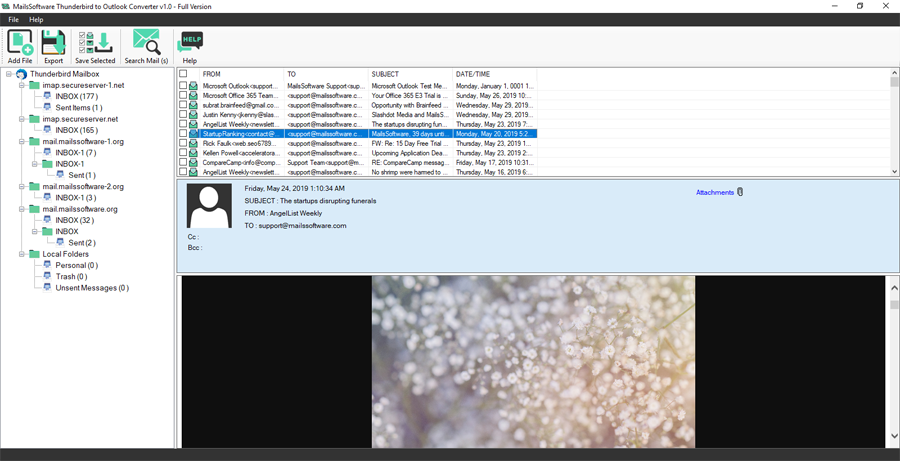This screenshot has width=900, height=461.
Task: Click the Local Folders folder icon
Action: (x=34, y=254)
